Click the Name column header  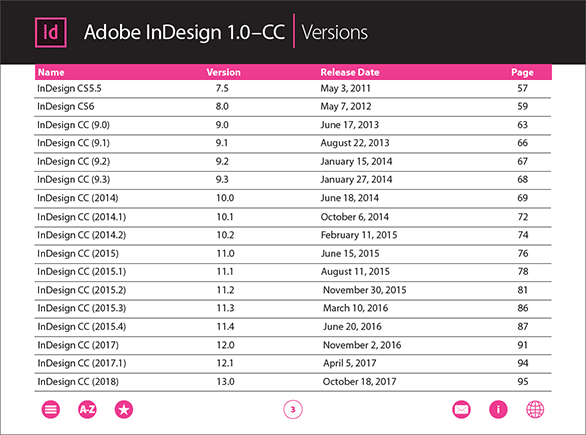click(51, 72)
